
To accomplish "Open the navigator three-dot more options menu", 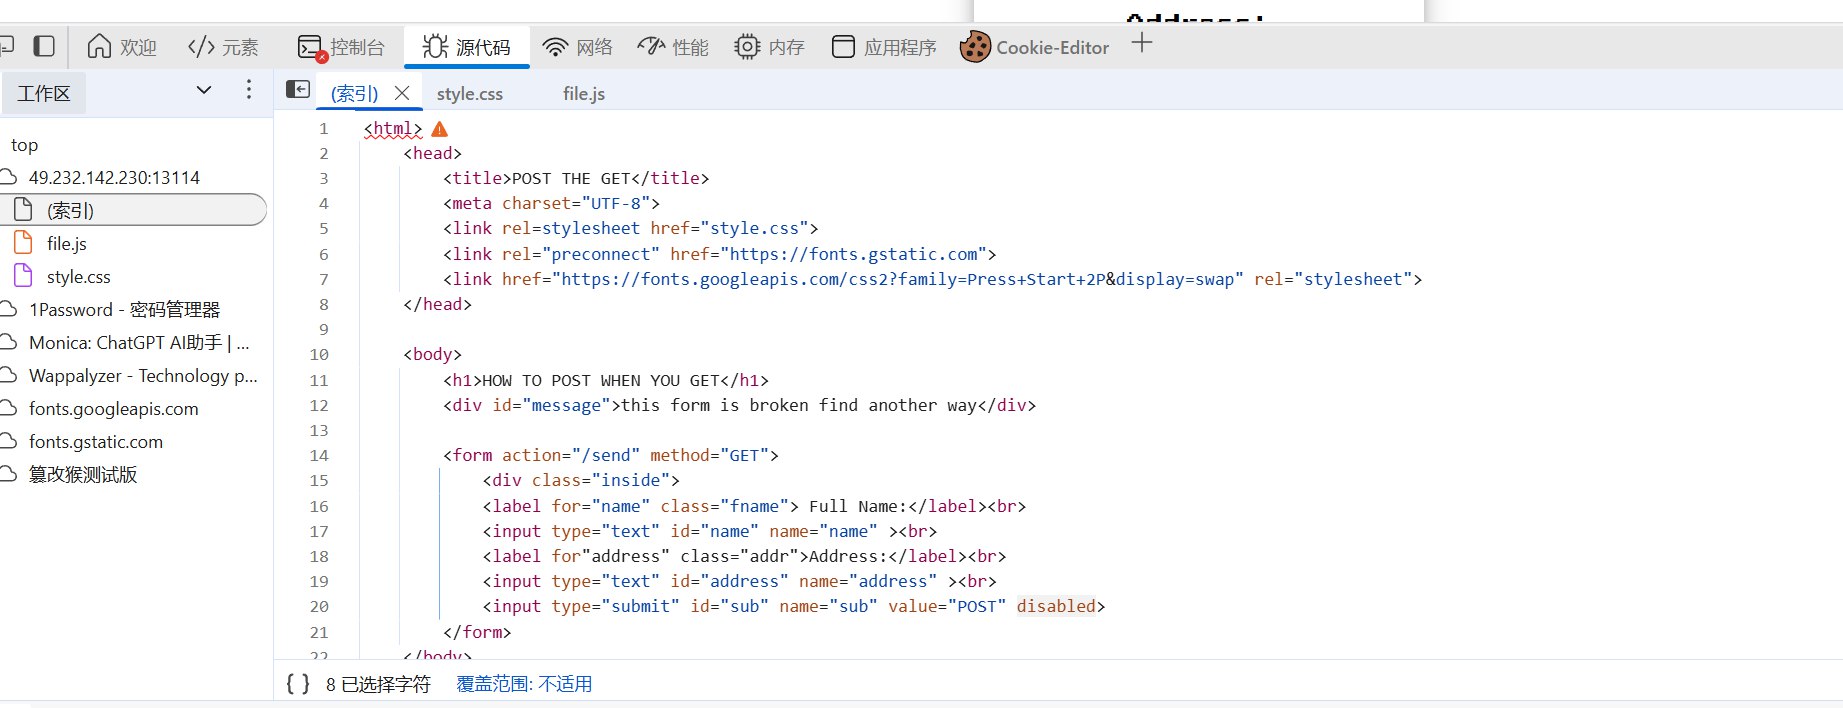I will [249, 90].
